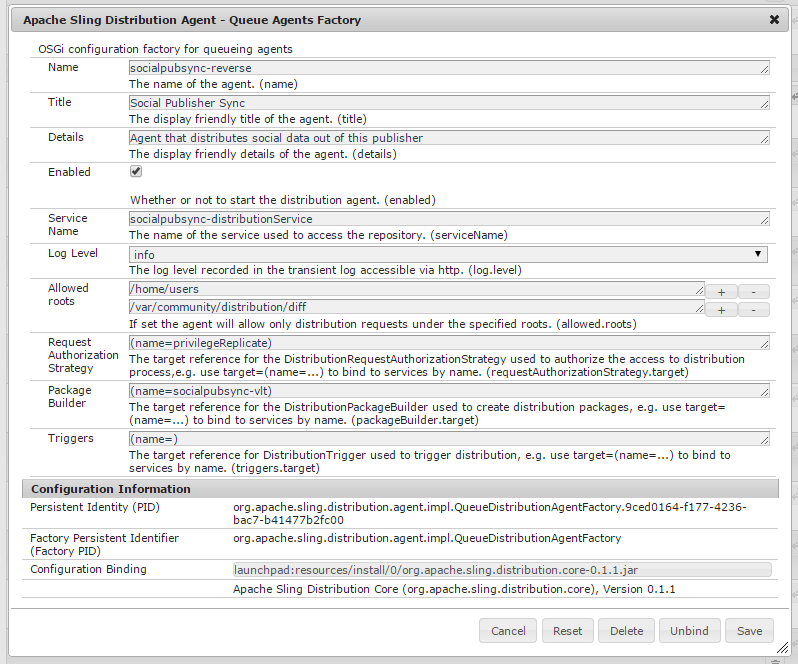Edit the /var/community/distribution/diff root field

tap(416, 307)
